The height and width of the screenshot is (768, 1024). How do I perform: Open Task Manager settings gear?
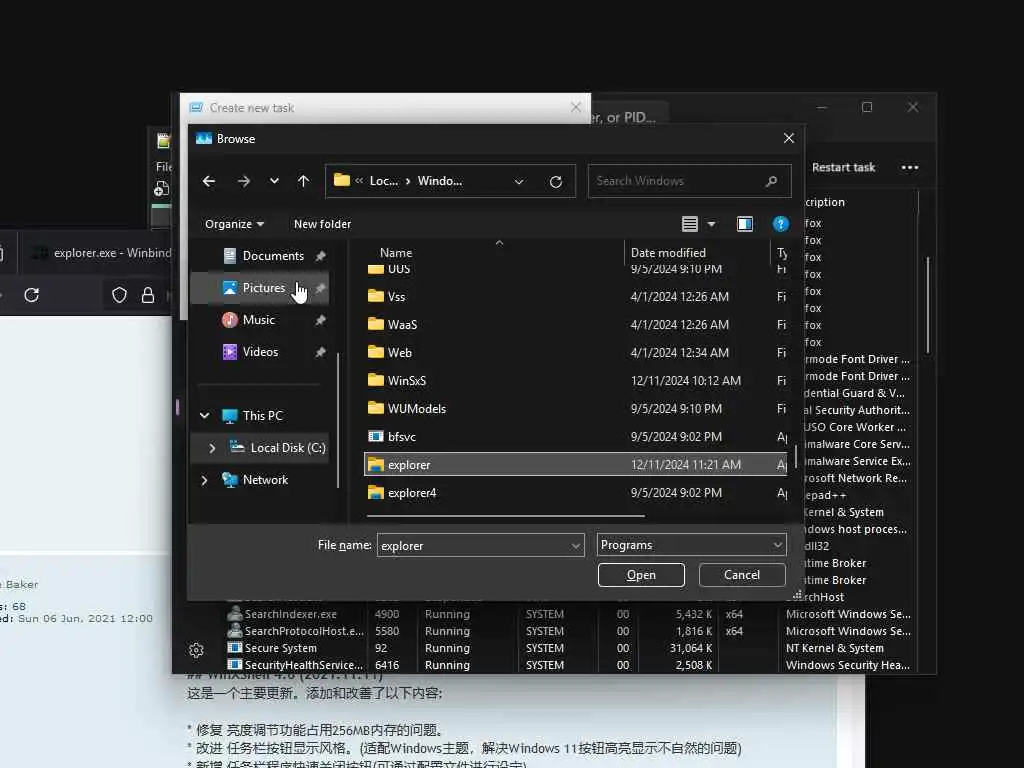point(196,650)
